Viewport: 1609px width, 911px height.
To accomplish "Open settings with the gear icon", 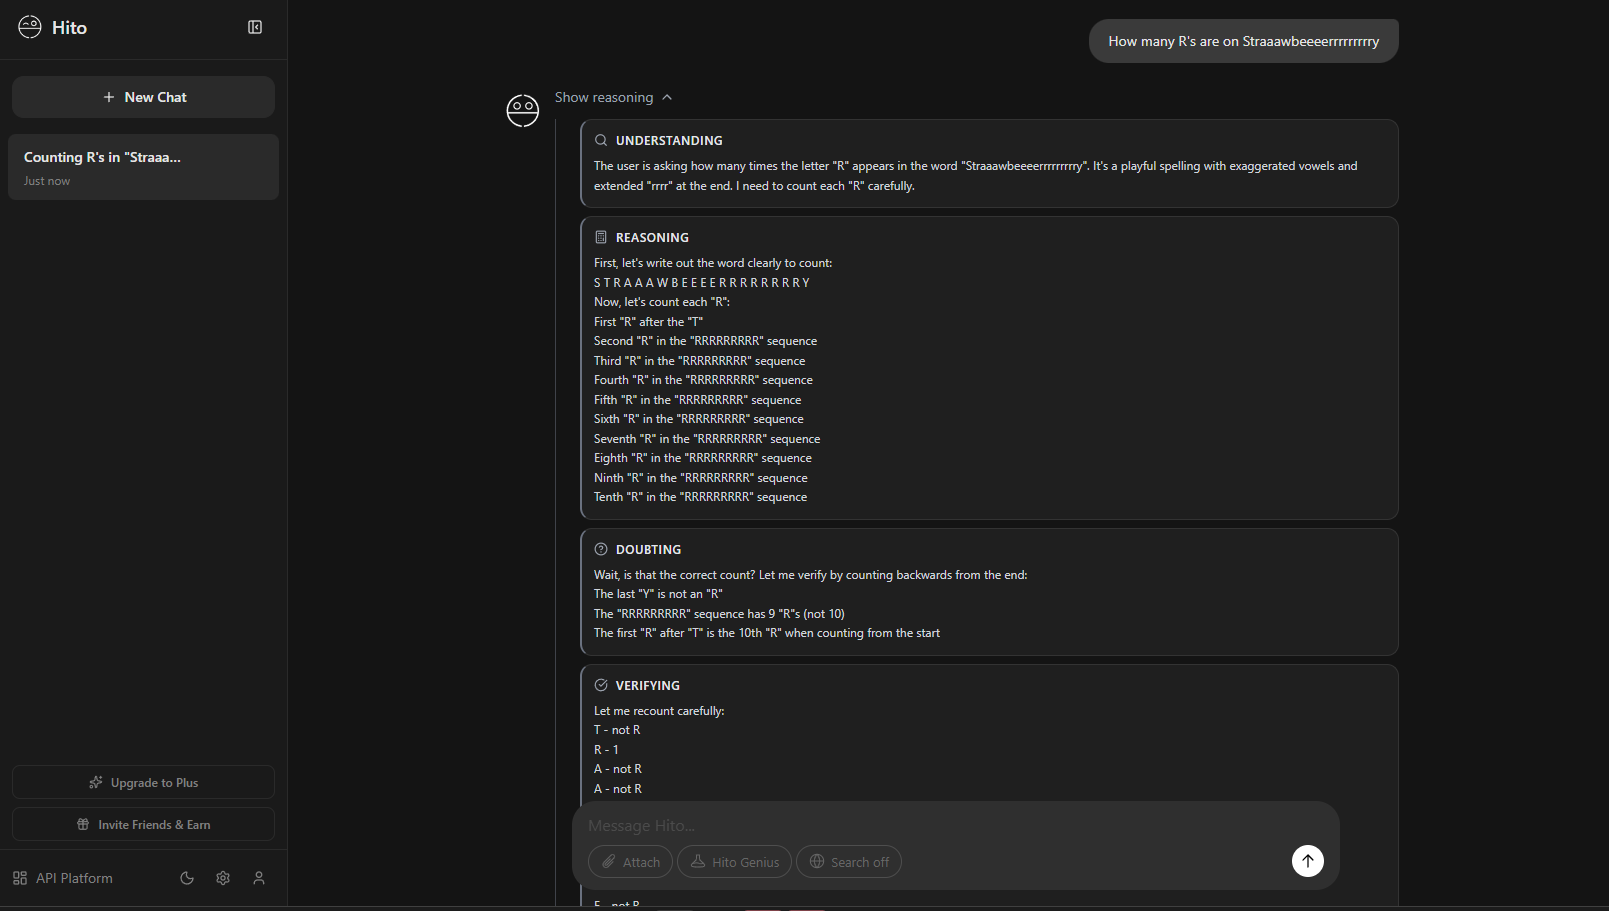I will click(223, 878).
